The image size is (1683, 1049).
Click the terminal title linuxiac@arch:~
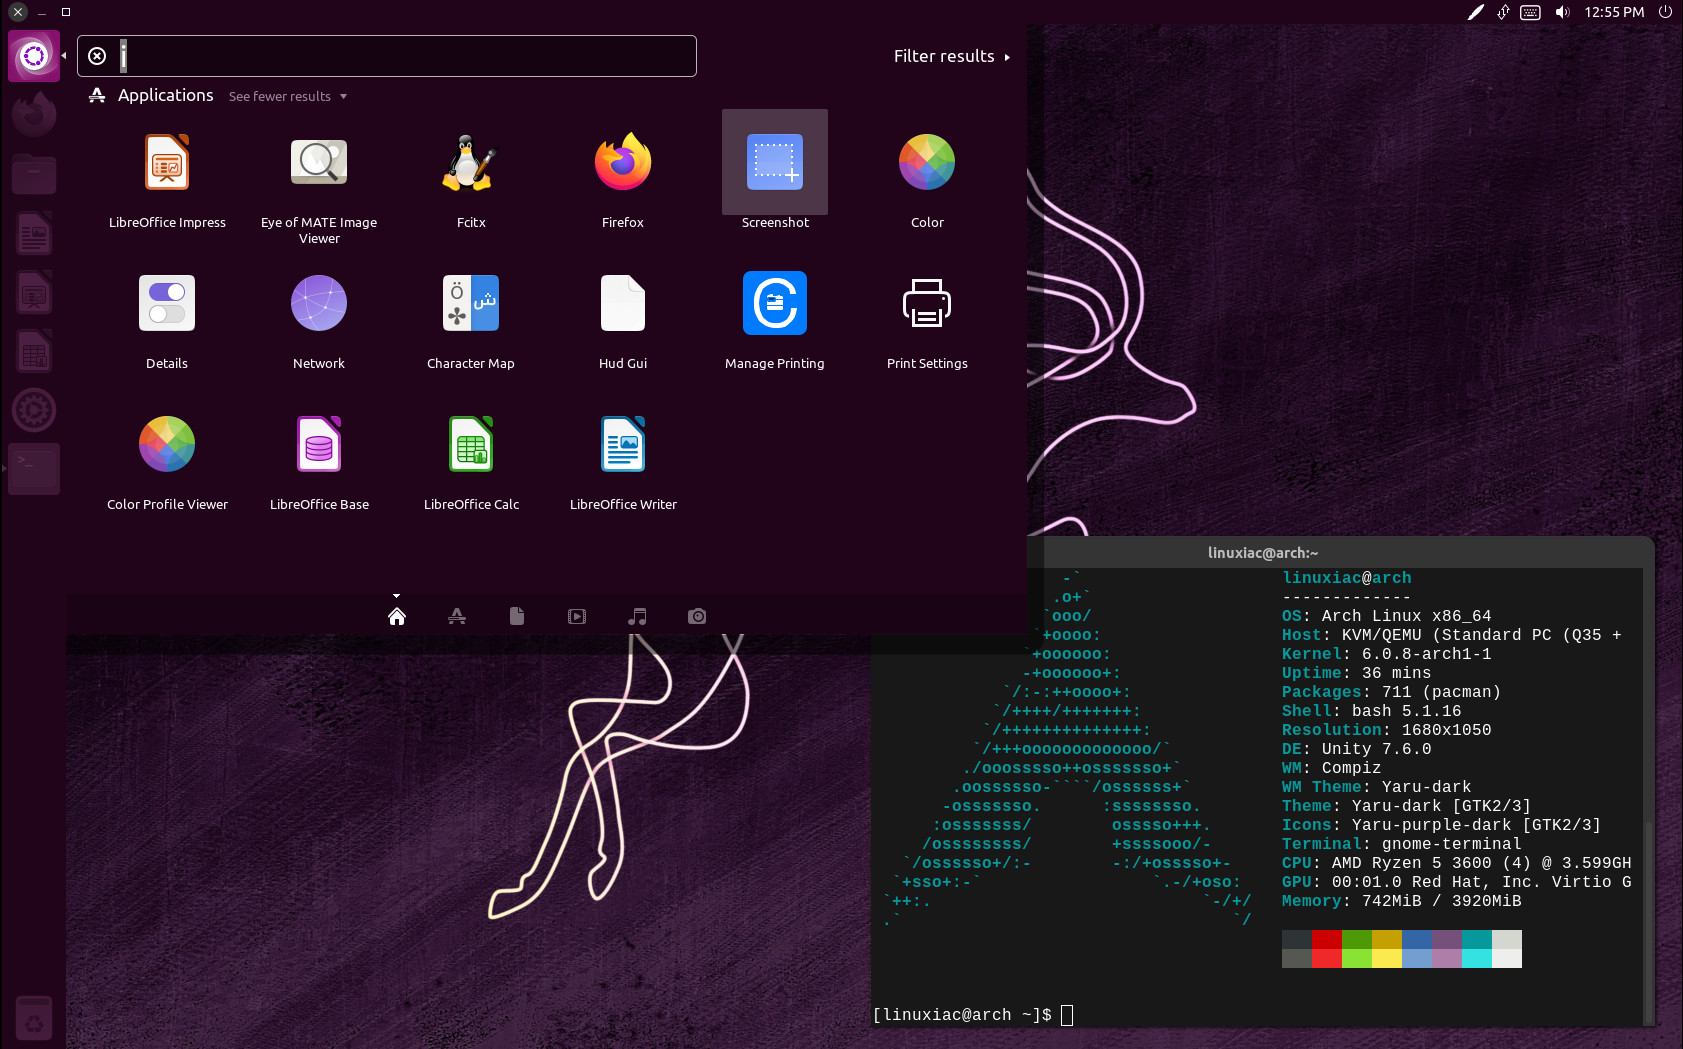1263,553
